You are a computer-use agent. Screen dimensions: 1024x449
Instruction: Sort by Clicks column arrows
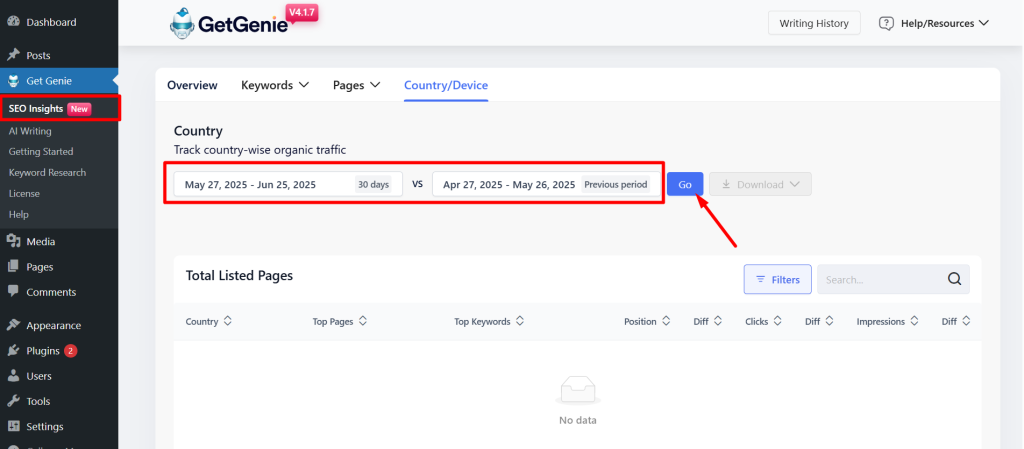[x=778, y=321]
